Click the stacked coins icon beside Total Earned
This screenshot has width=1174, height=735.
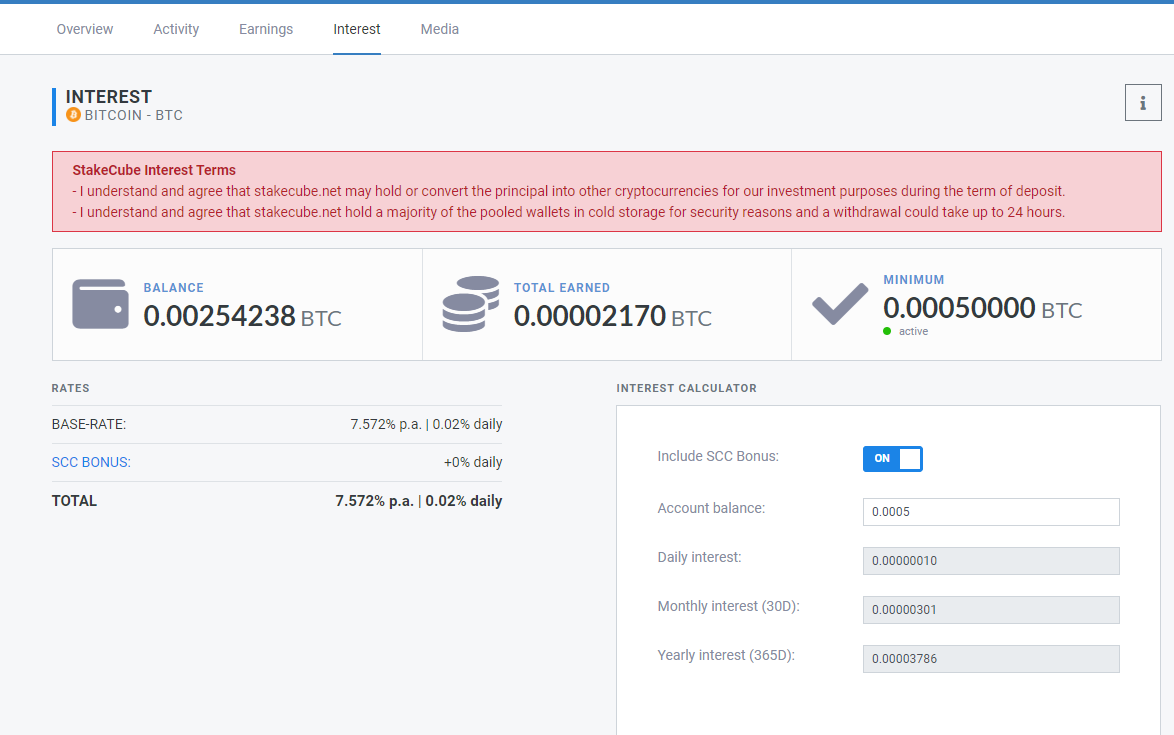470,304
